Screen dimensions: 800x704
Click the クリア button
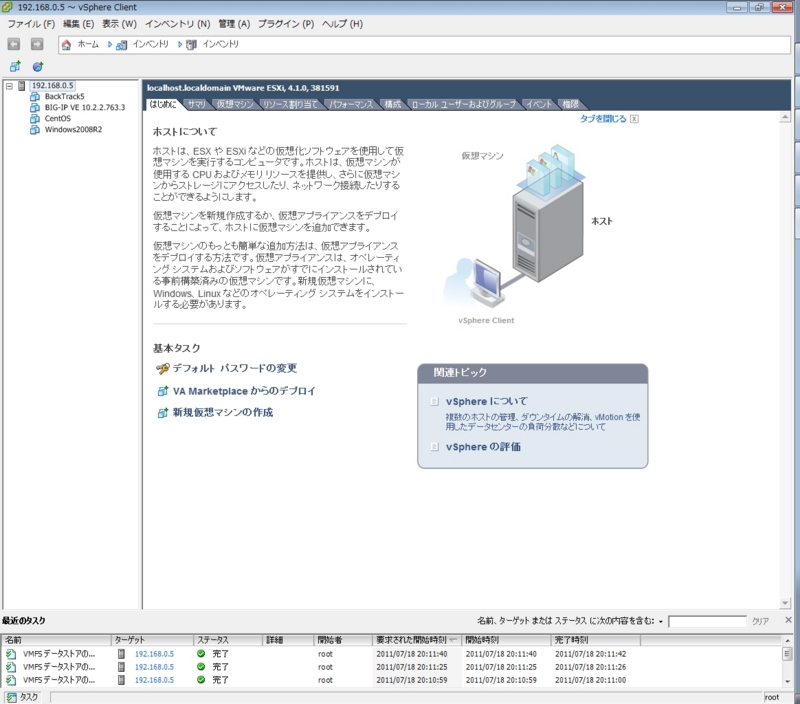(x=760, y=621)
